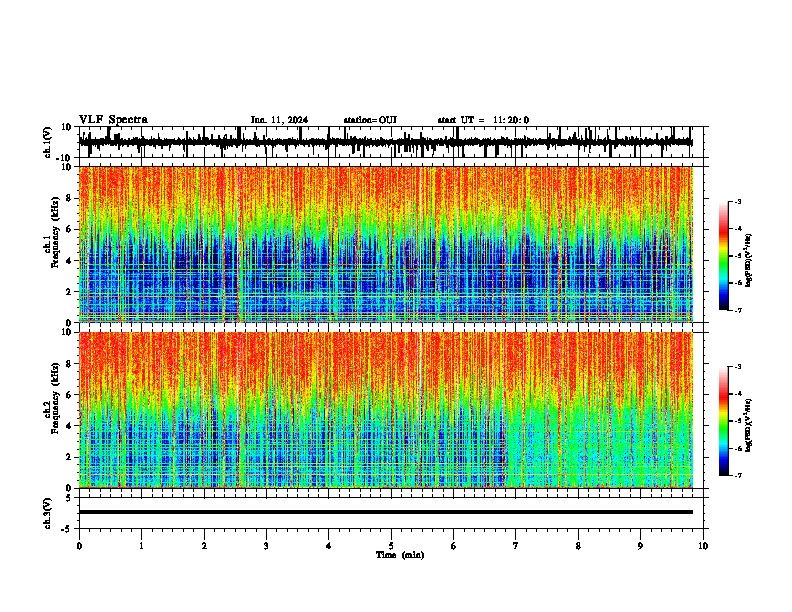Click tick label "6" on the Time axis
Screen dimensions: 792x612
pos(454,546)
